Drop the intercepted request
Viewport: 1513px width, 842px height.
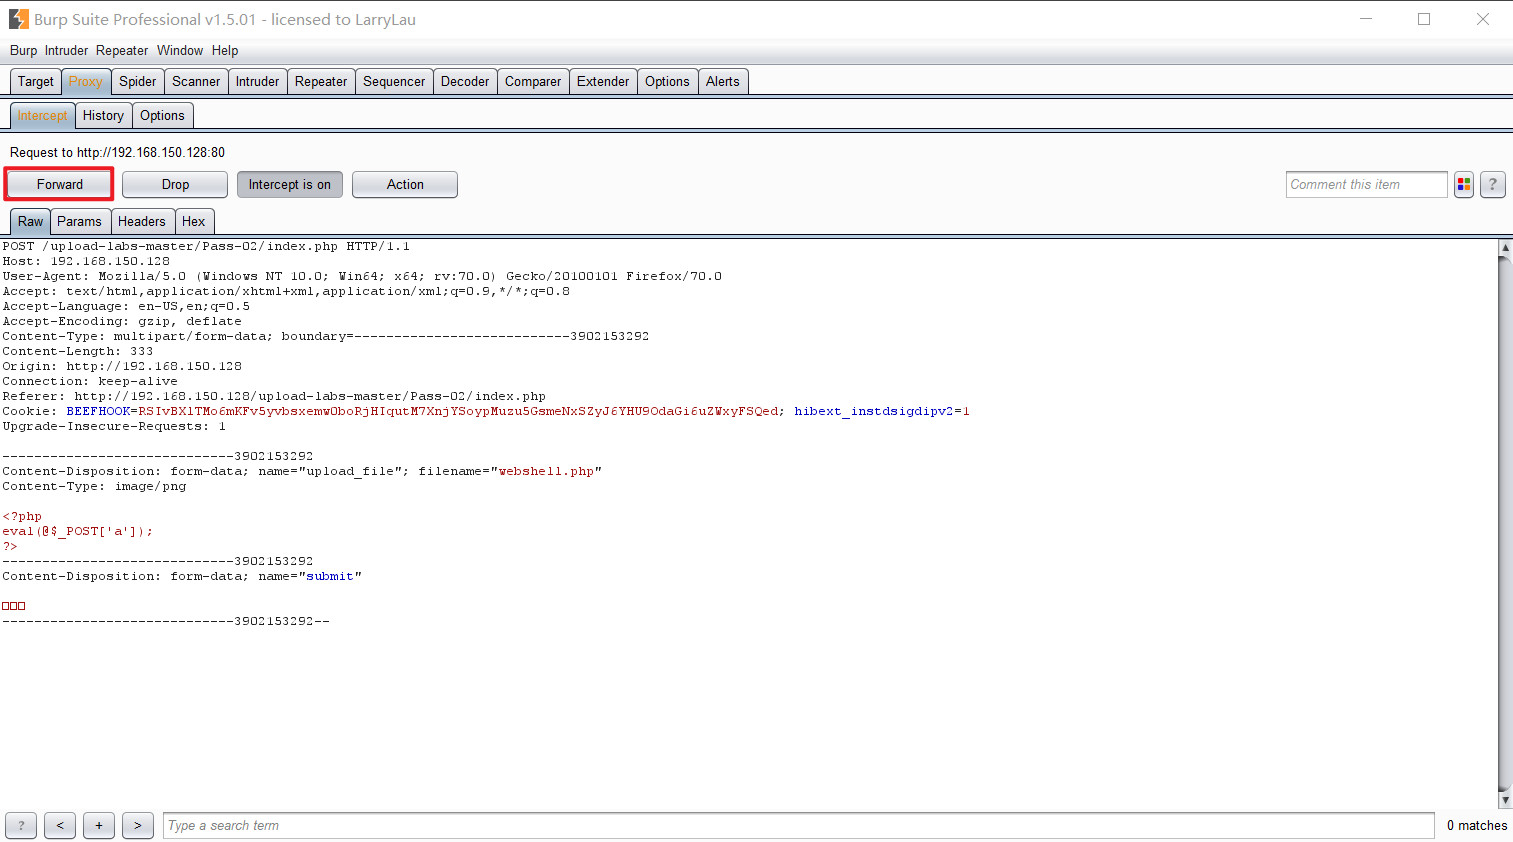(175, 184)
